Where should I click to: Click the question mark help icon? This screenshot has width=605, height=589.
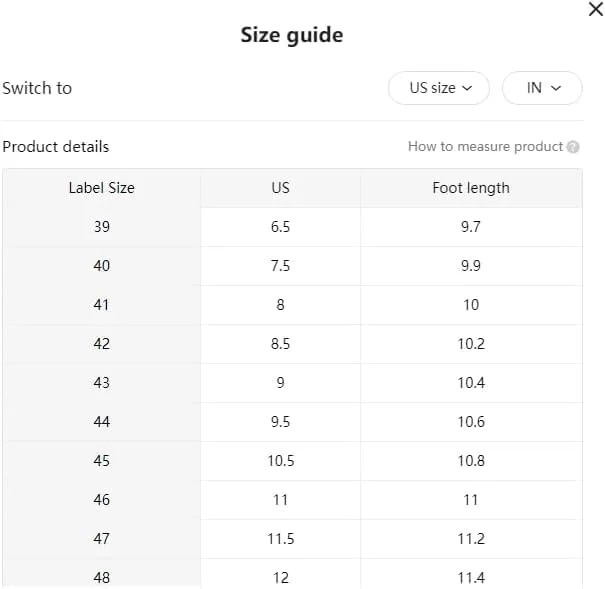pyautogui.click(x=573, y=147)
